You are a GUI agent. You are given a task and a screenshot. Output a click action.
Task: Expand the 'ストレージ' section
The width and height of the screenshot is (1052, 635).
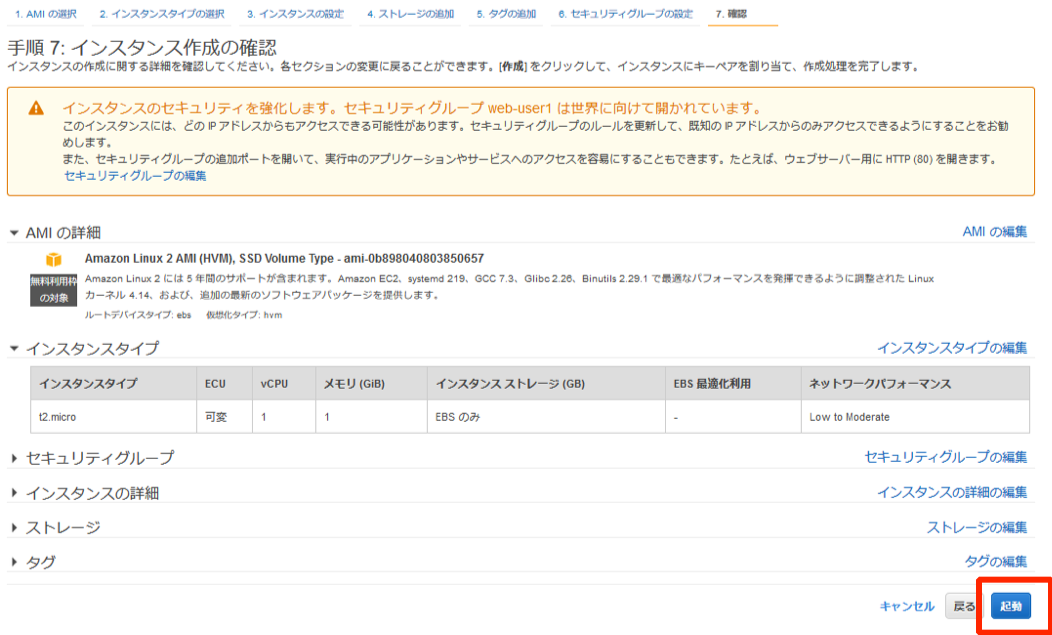click(x=14, y=528)
